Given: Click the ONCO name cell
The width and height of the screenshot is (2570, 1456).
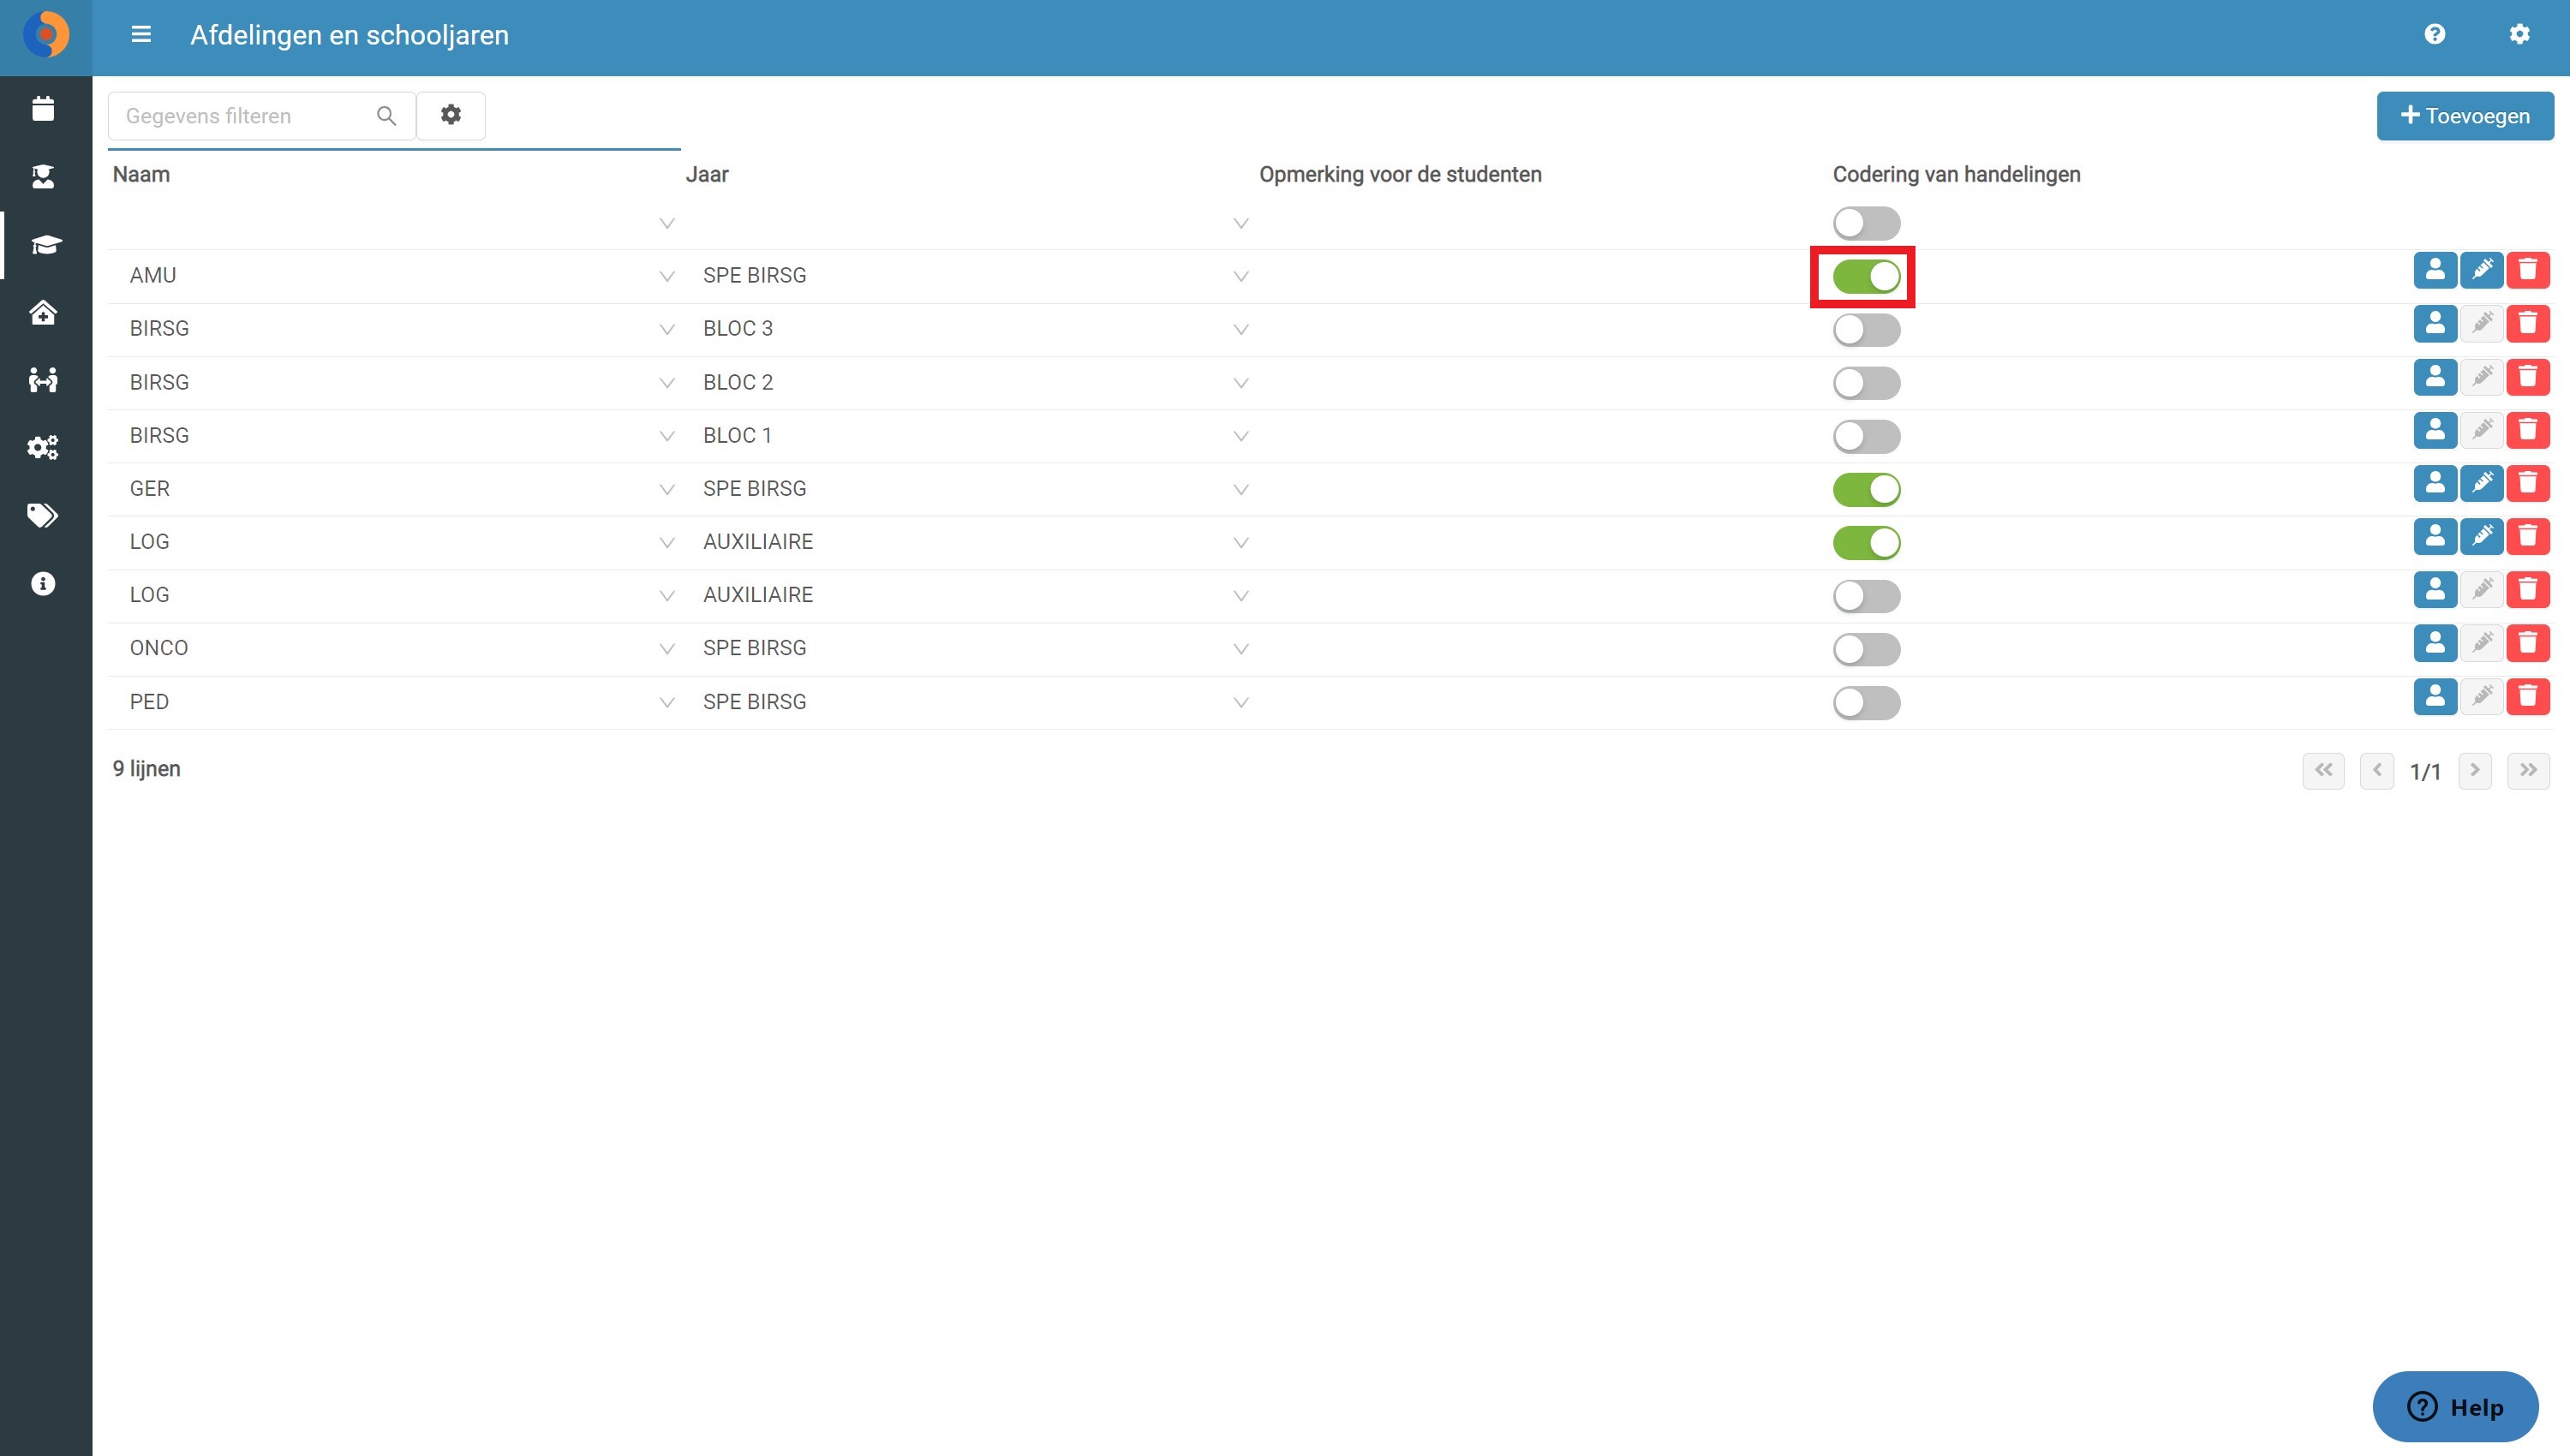Looking at the screenshot, I should (x=159, y=649).
